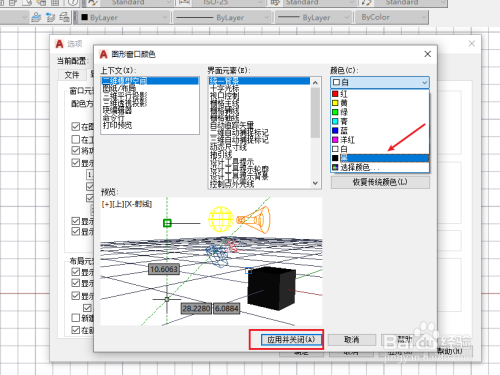The height and width of the screenshot is (375, 500).
Task: Click the 3D preview image in 预览
Action: click(211, 261)
